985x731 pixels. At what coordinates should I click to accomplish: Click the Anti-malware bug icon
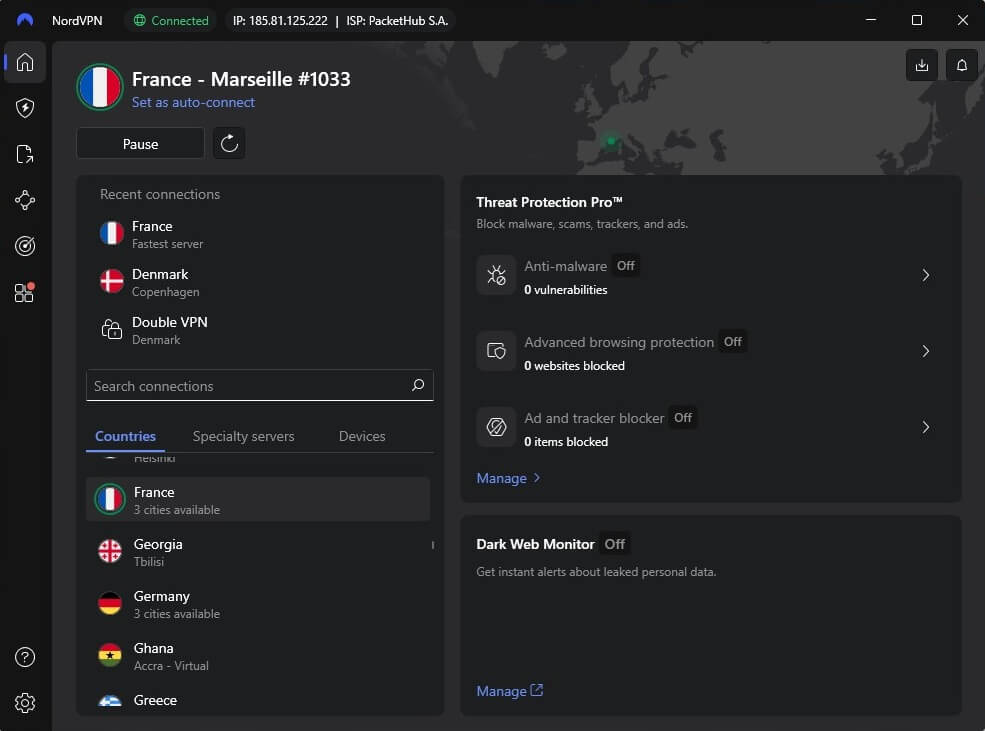496,275
